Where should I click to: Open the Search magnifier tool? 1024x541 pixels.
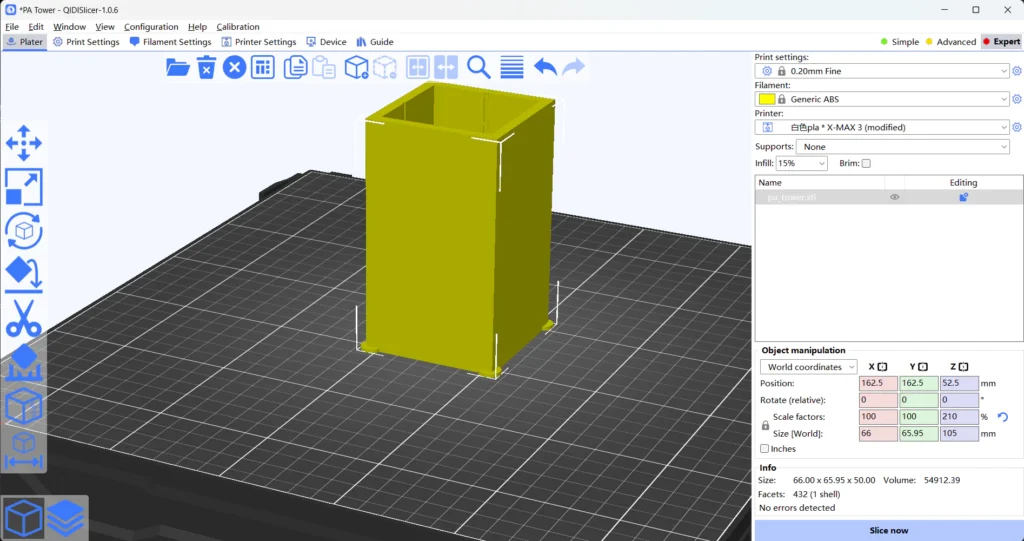(x=479, y=67)
